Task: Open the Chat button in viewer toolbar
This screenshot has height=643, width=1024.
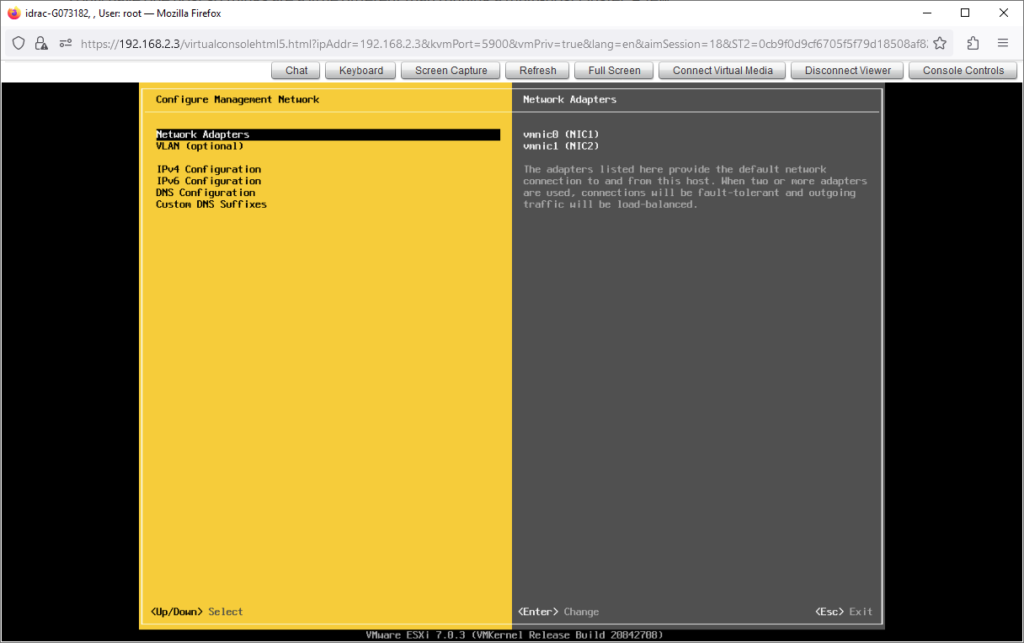Action: (296, 70)
